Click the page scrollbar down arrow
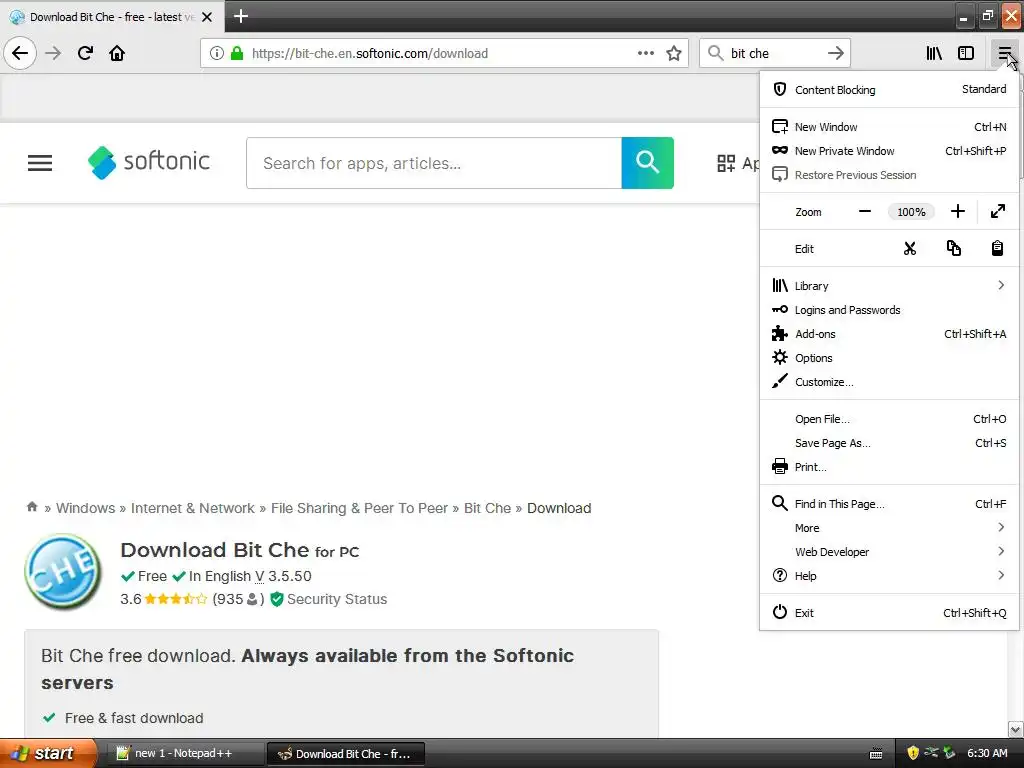This screenshot has width=1024, height=768. click(x=1016, y=728)
